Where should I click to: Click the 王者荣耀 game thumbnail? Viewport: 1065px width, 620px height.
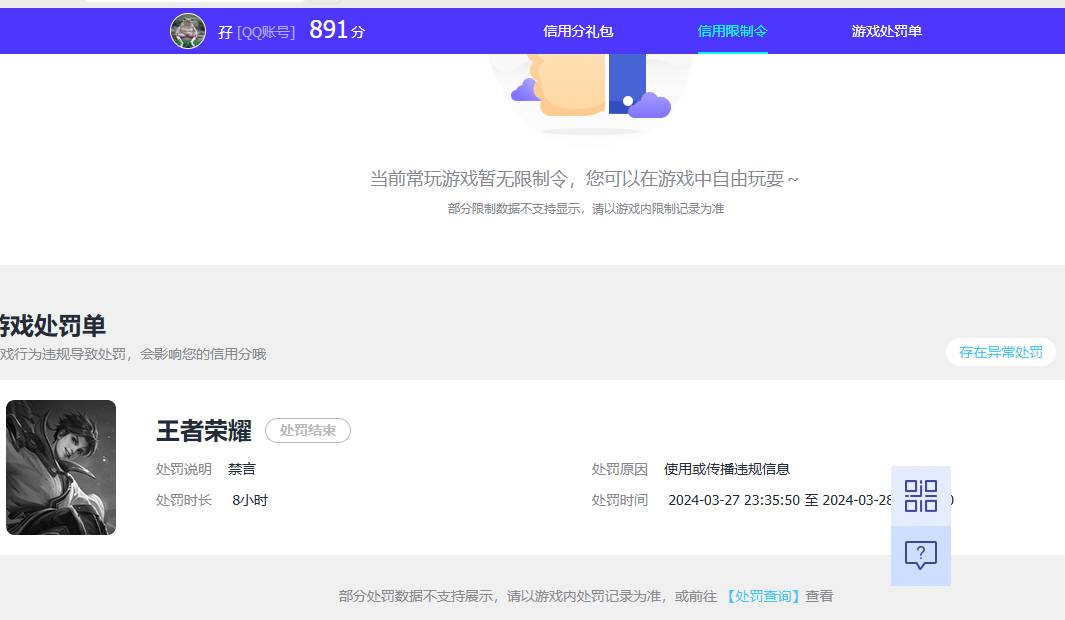click(61, 467)
